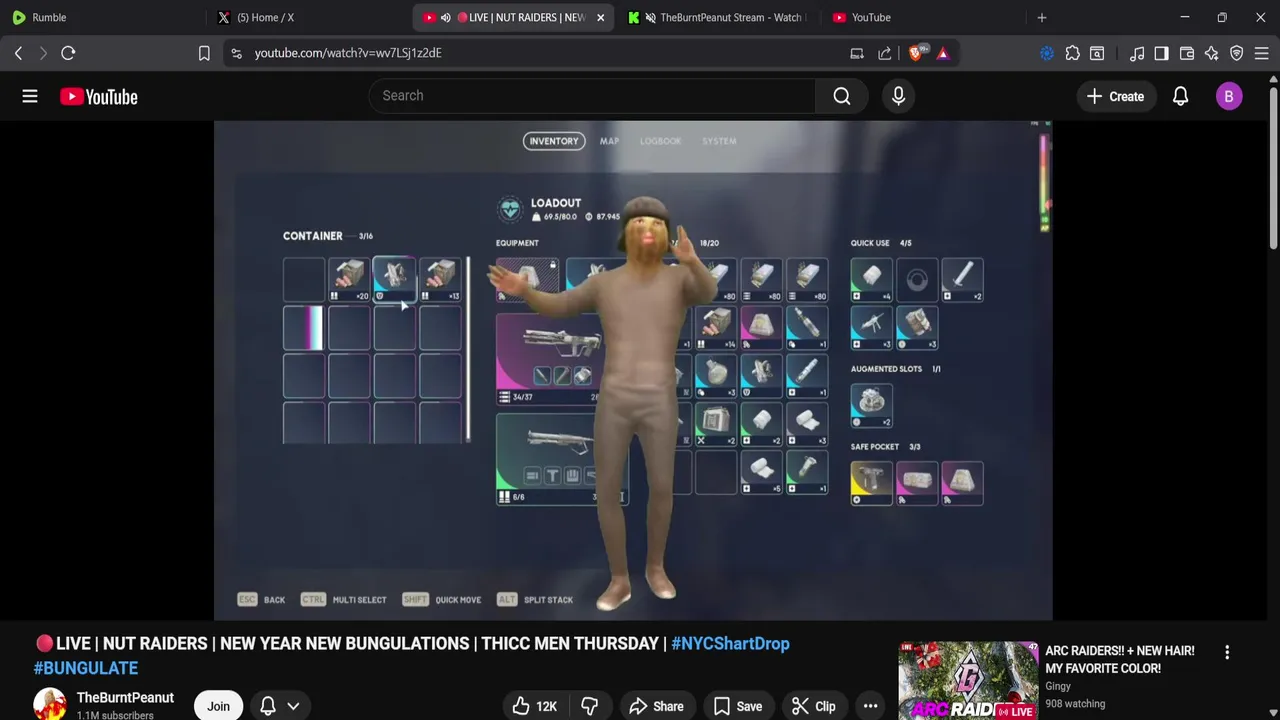Open more actions ellipsis under the video
Screen dimensions: 1280x720
[870, 706]
